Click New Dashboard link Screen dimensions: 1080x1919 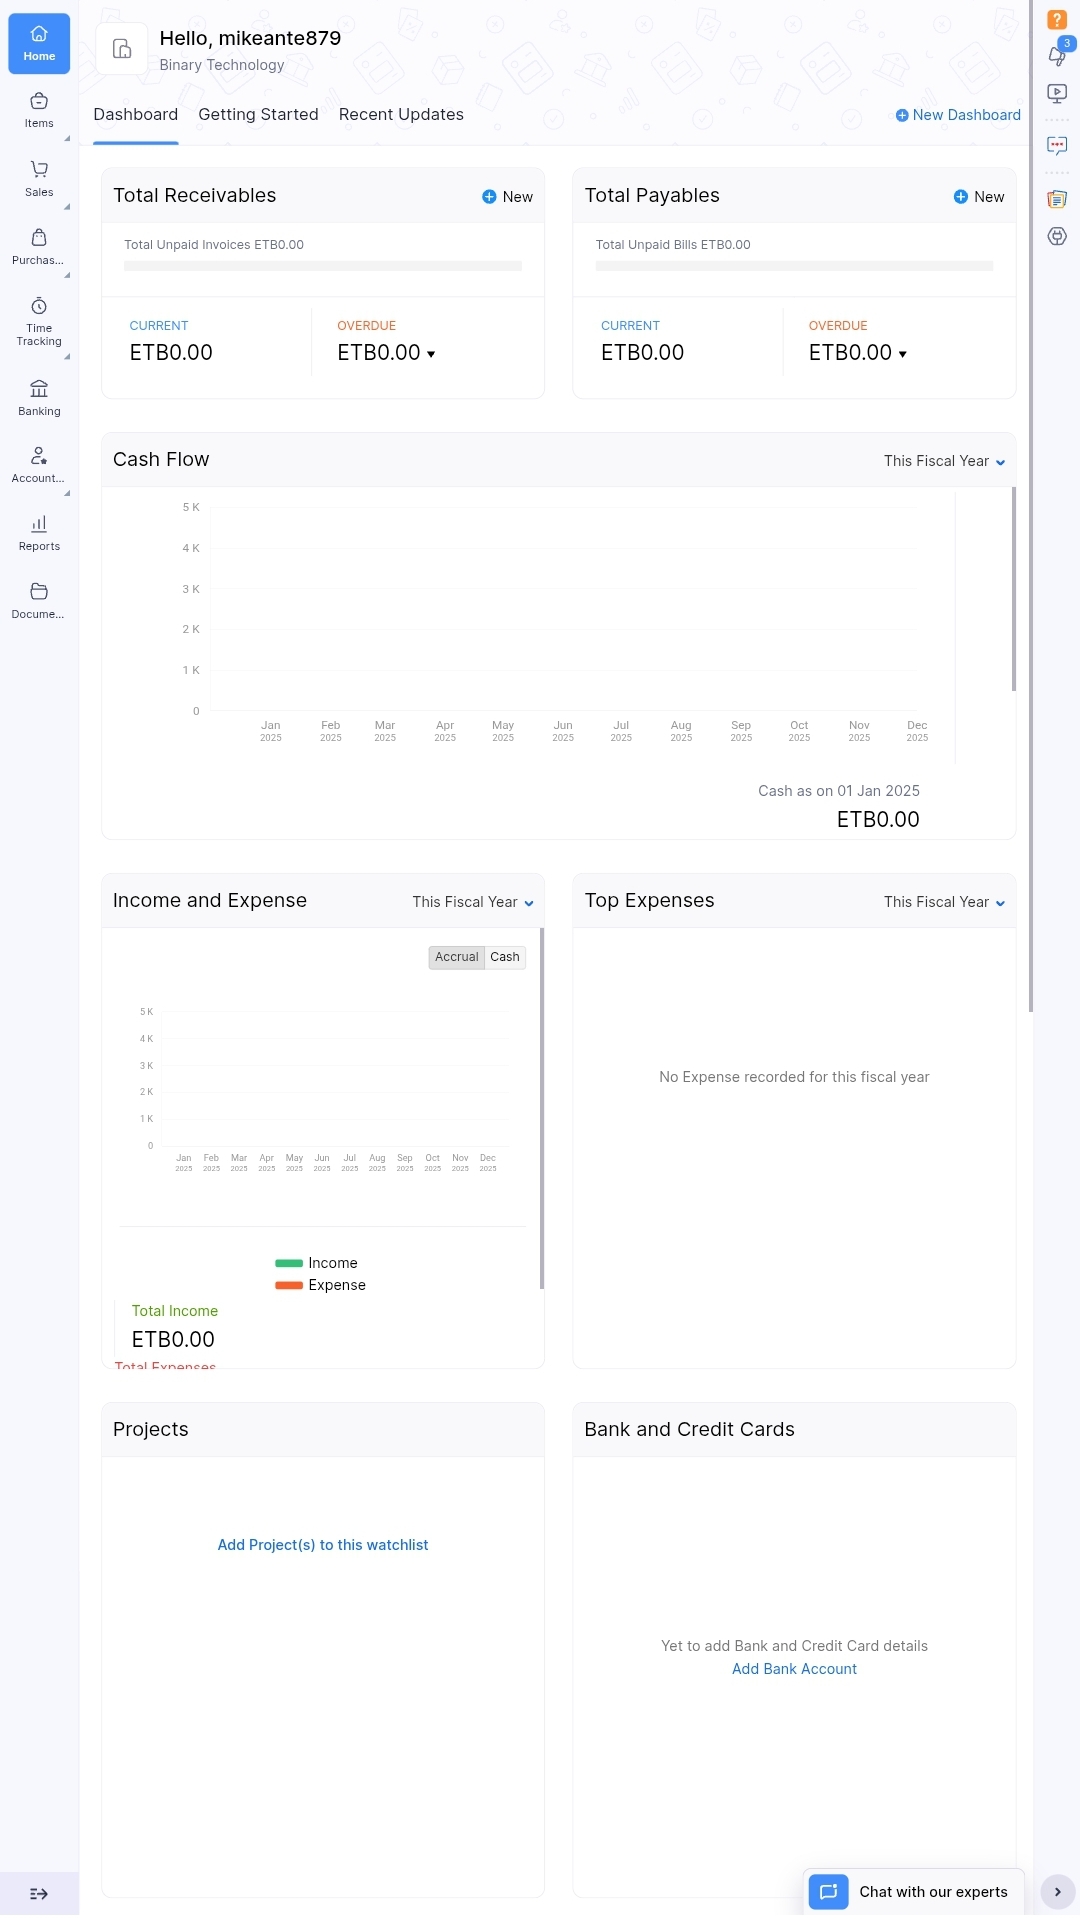coord(958,115)
